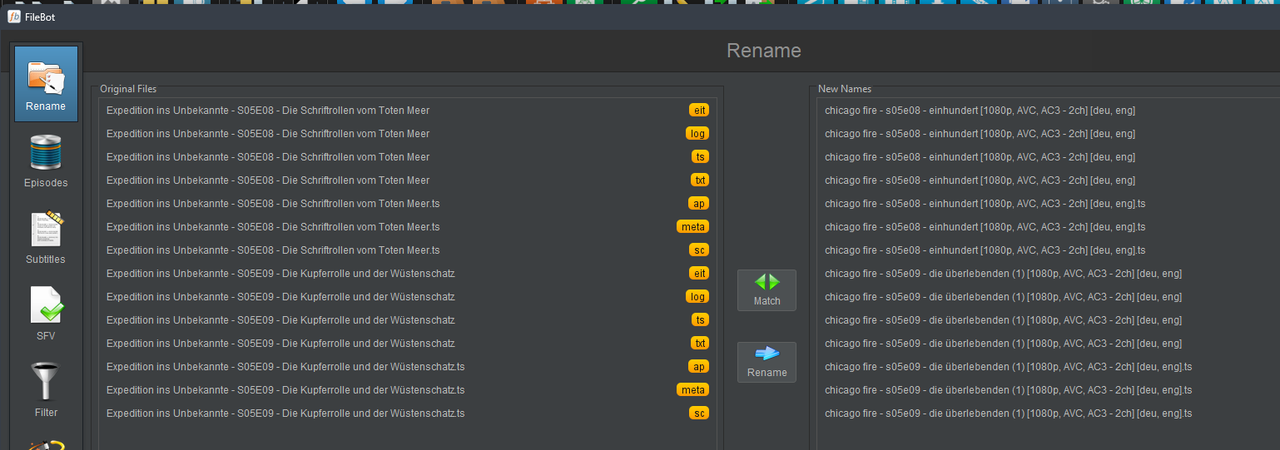Select S05E08 Toten Meer.ts file with ap badge
The image size is (1280, 450).
(x=408, y=203)
